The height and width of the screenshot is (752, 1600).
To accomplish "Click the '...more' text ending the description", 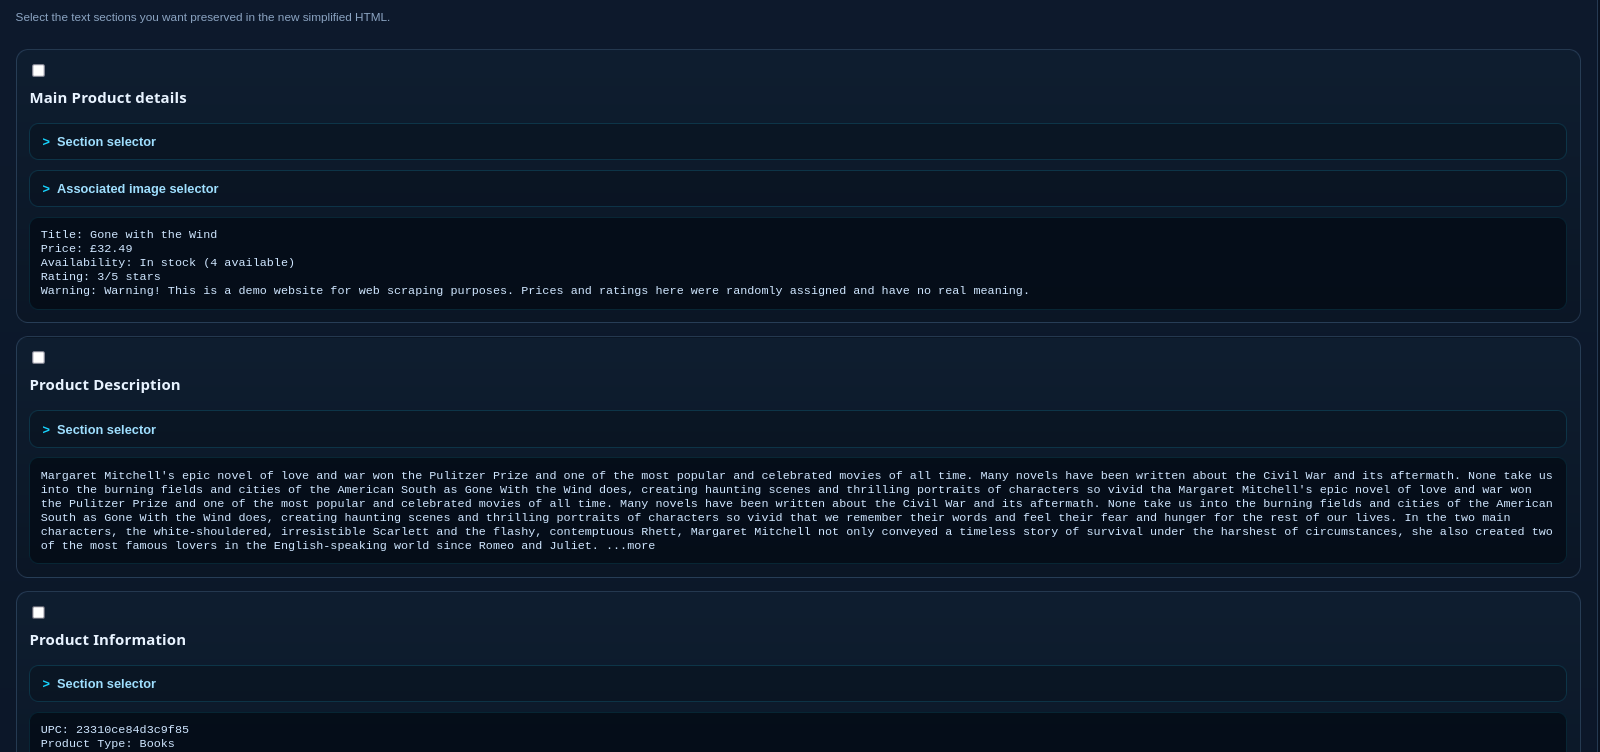I will [x=631, y=546].
